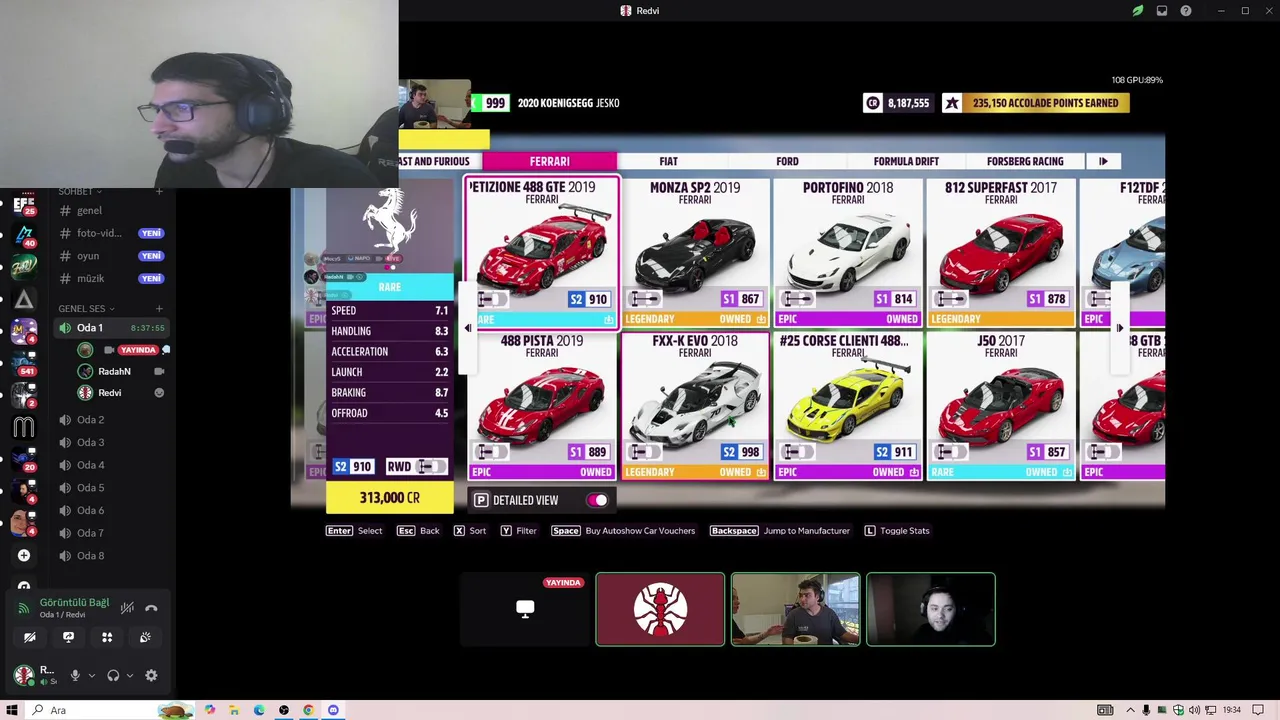Open the Windows Start menu
This screenshot has height=720, width=1280.
[x=12, y=710]
